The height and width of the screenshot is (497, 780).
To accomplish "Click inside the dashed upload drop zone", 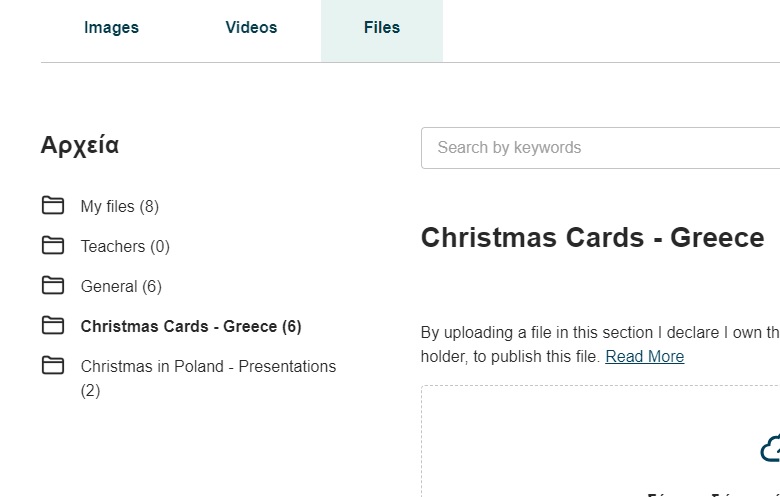I will click(x=600, y=441).
